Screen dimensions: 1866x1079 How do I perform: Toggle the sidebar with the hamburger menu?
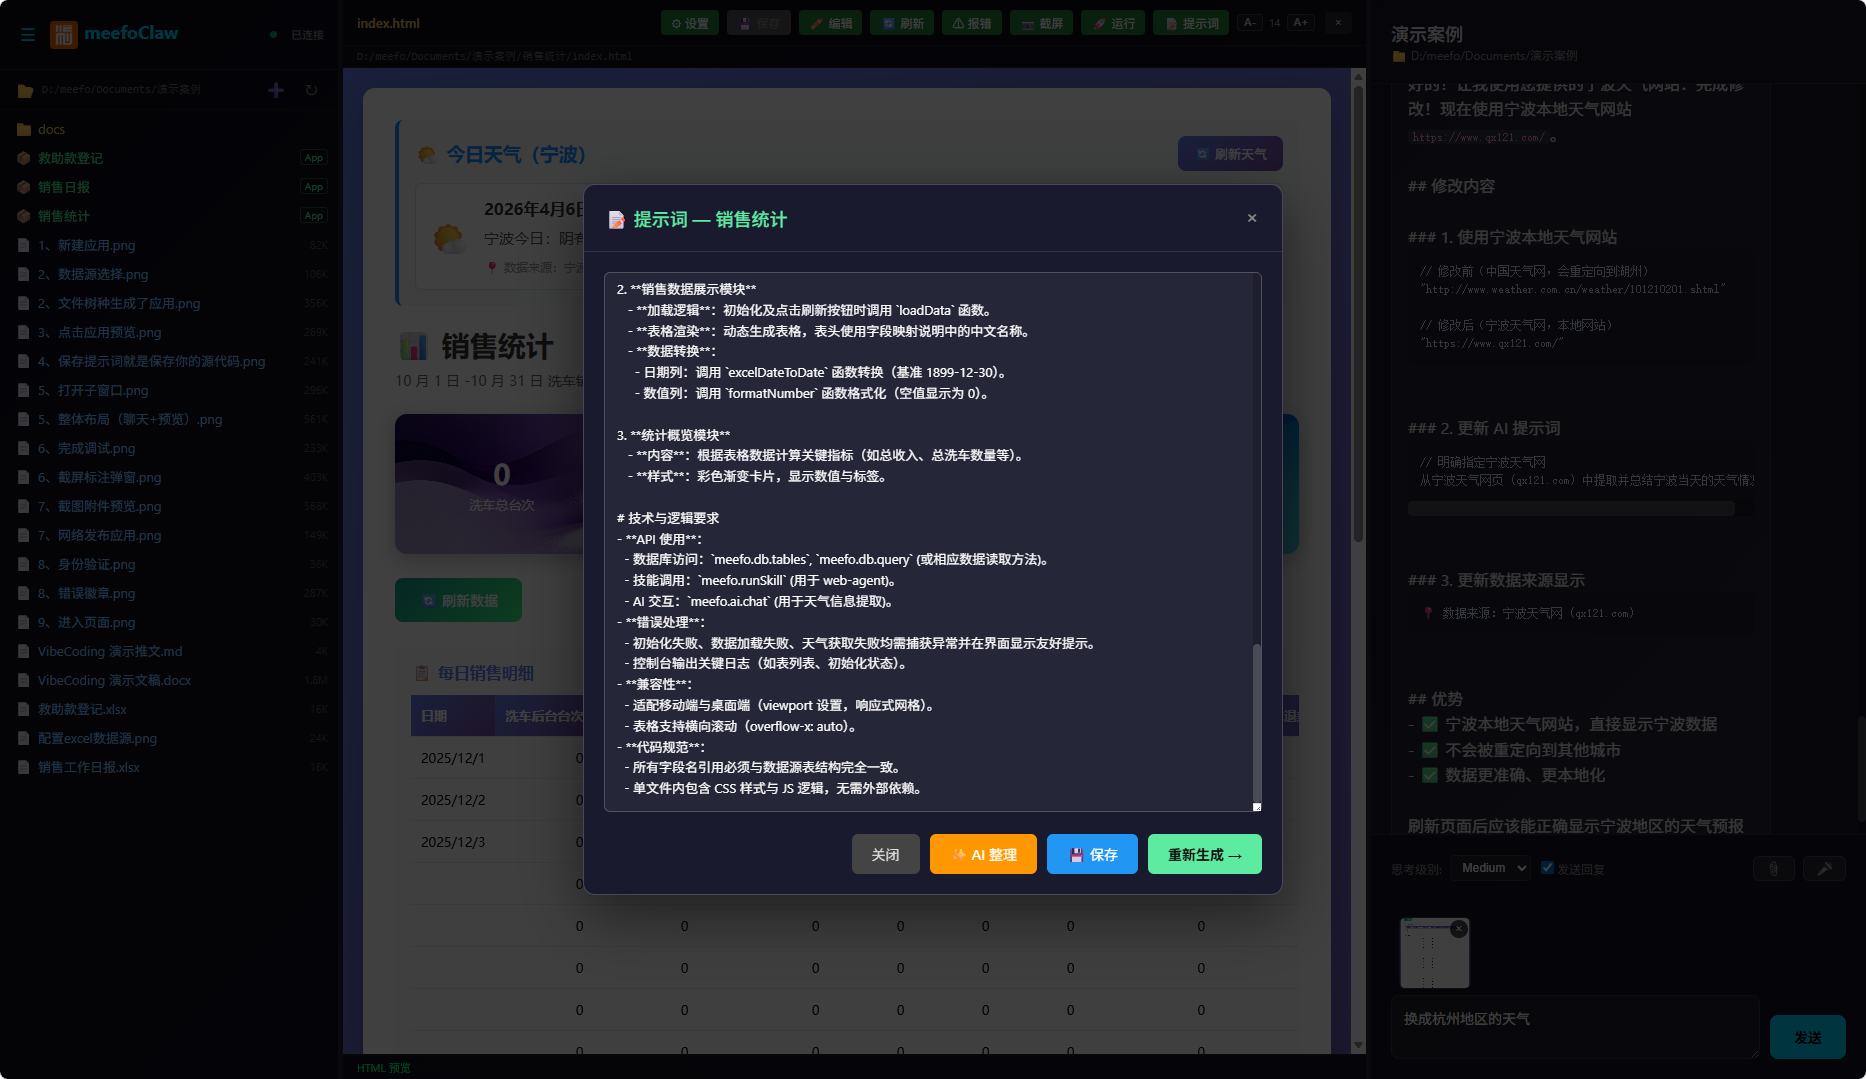(28, 34)
